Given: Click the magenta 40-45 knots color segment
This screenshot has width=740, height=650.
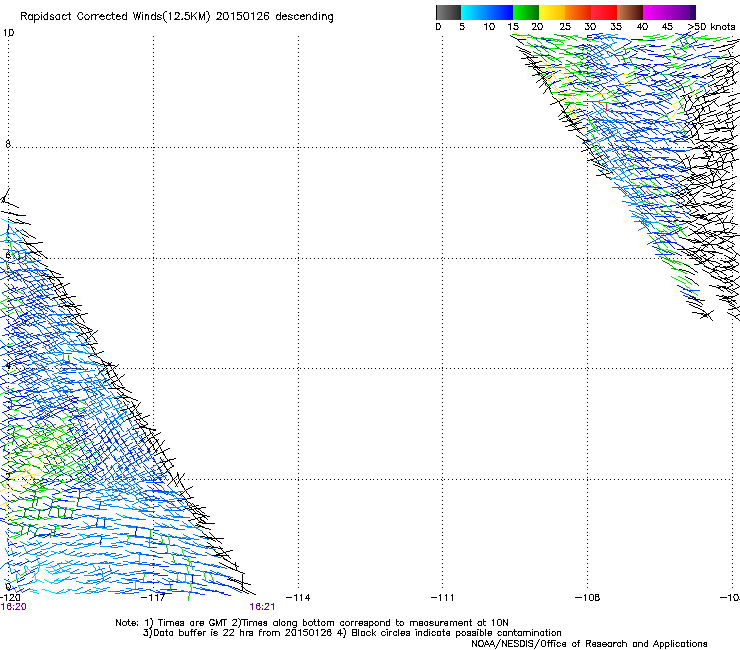Looking at the screenshot, I should [656, 12].
